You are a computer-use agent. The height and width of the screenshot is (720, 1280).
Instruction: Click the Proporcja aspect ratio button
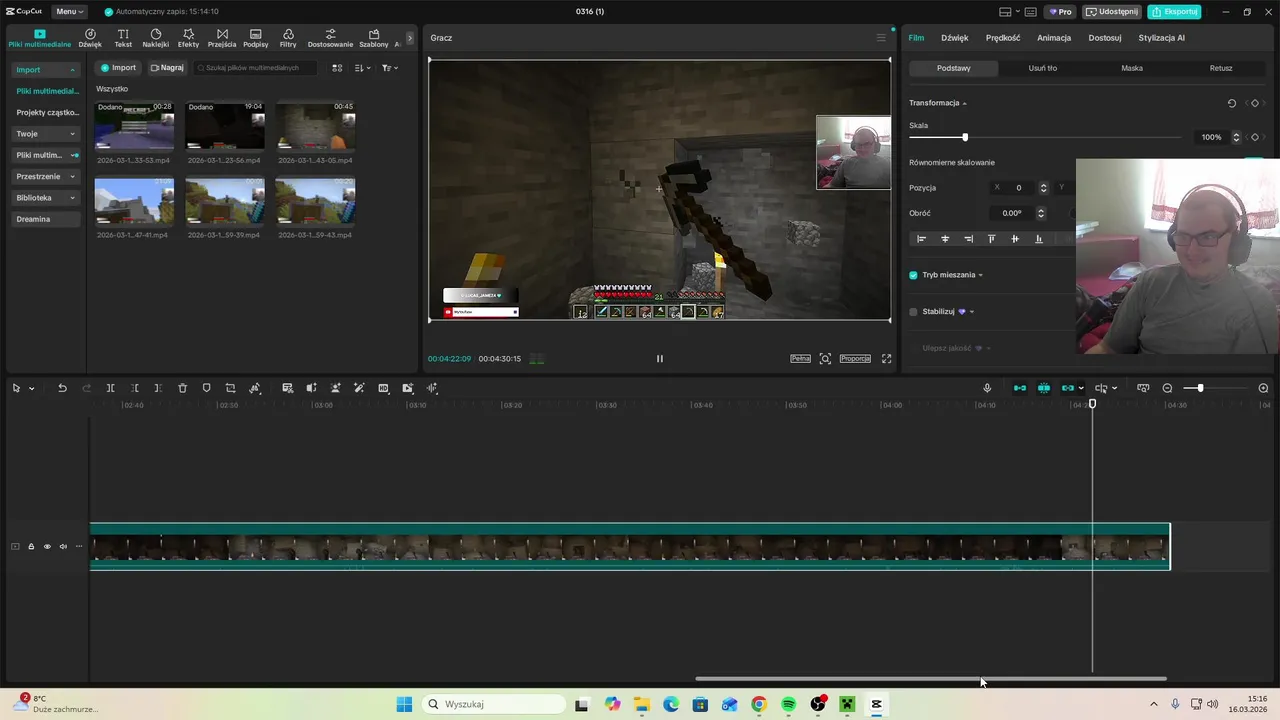click(855, 359)
